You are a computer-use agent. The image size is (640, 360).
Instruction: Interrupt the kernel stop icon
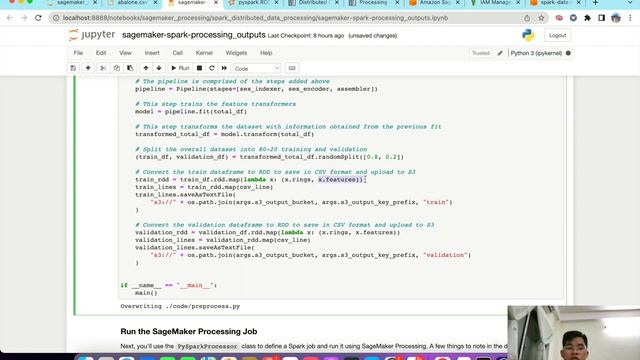click(x=199, y=68)
